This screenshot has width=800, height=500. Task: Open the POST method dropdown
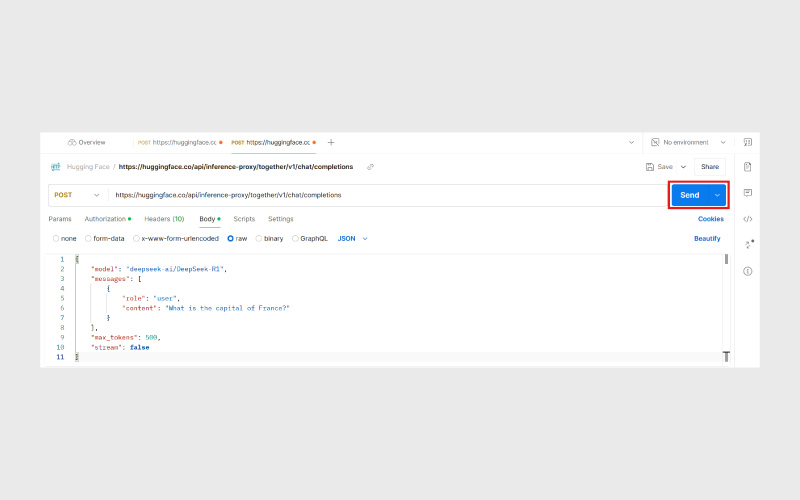[x=77, y=195]
